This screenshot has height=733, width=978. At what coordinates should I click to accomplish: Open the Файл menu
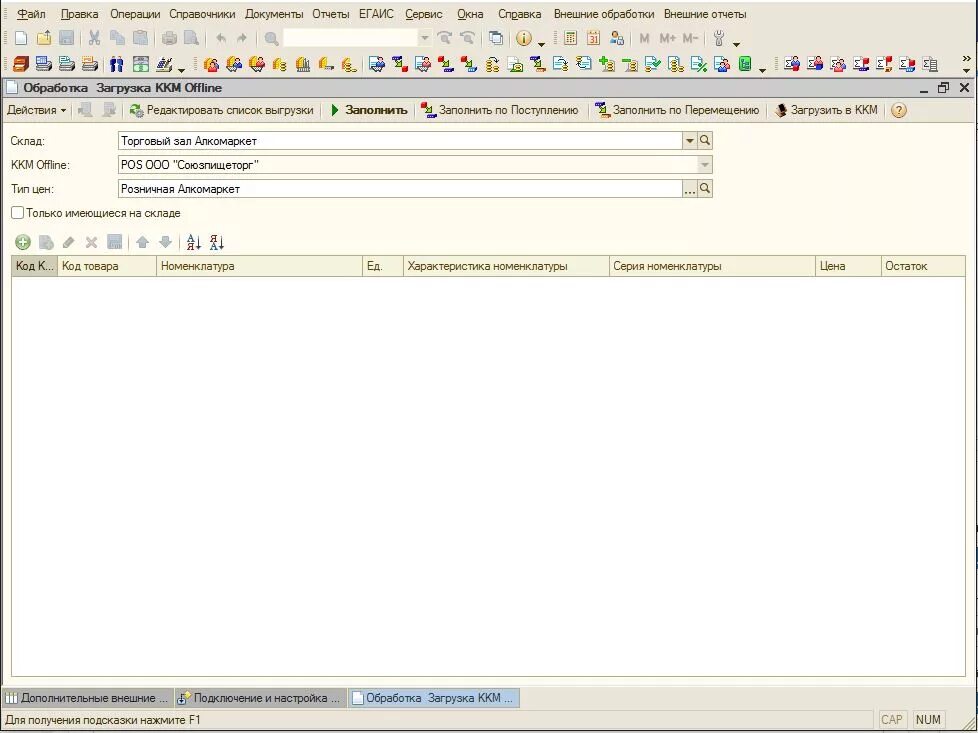coord(31,14)
